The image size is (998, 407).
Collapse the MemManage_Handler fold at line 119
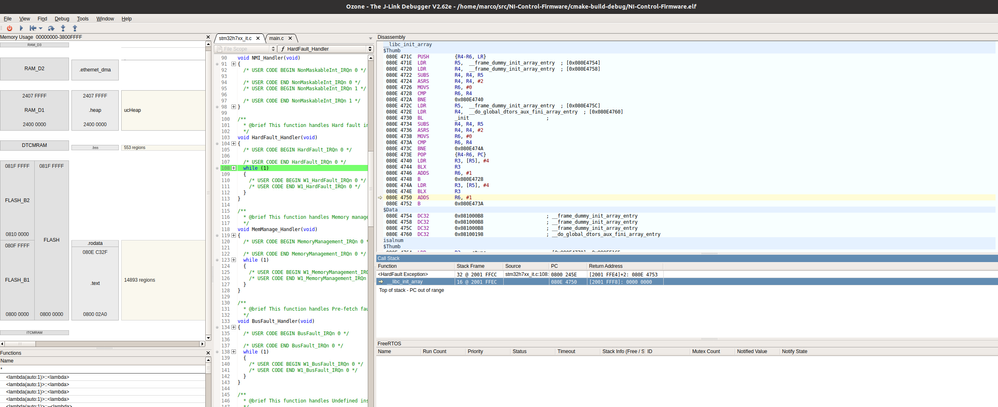pyautogui.click(x=234, y=236)
